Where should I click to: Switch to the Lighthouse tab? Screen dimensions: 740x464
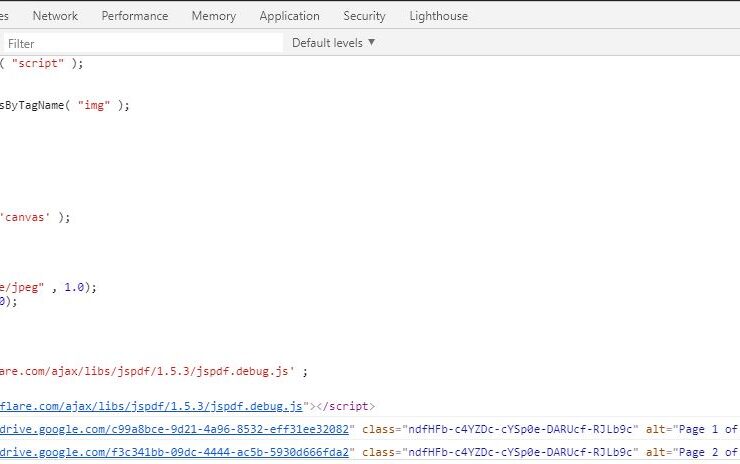pyautogui.click(x=438, y=16)
